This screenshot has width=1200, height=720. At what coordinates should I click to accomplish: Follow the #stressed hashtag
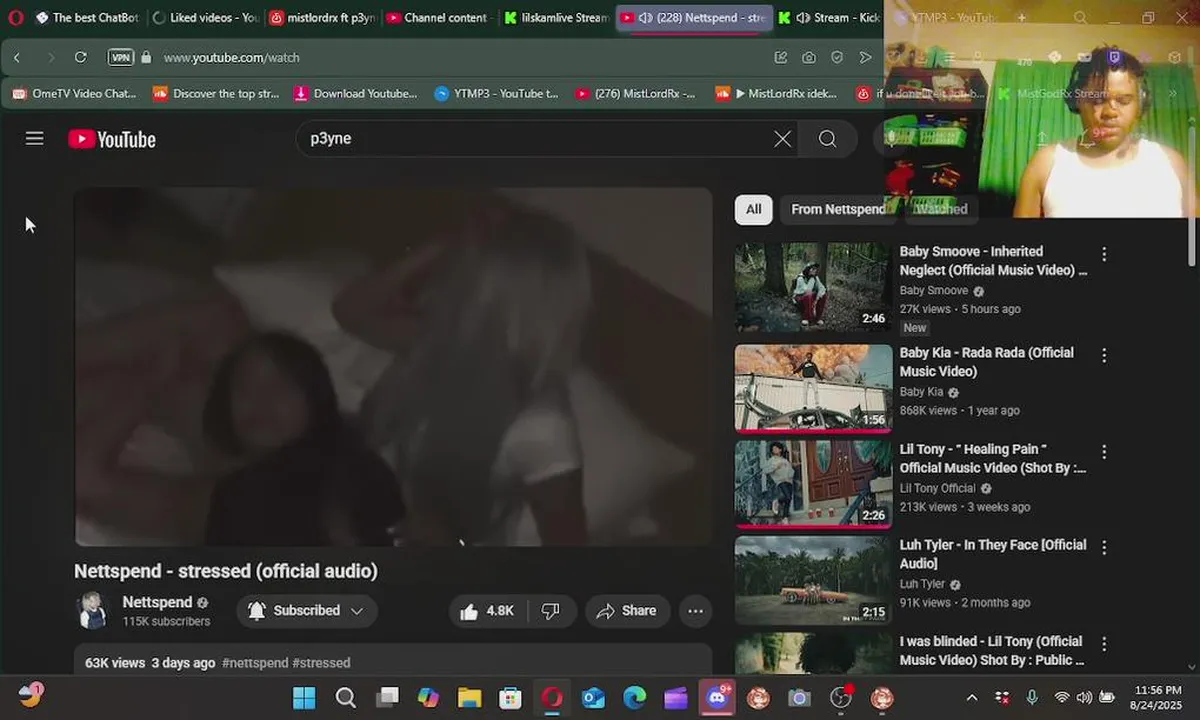coord(321,663)
